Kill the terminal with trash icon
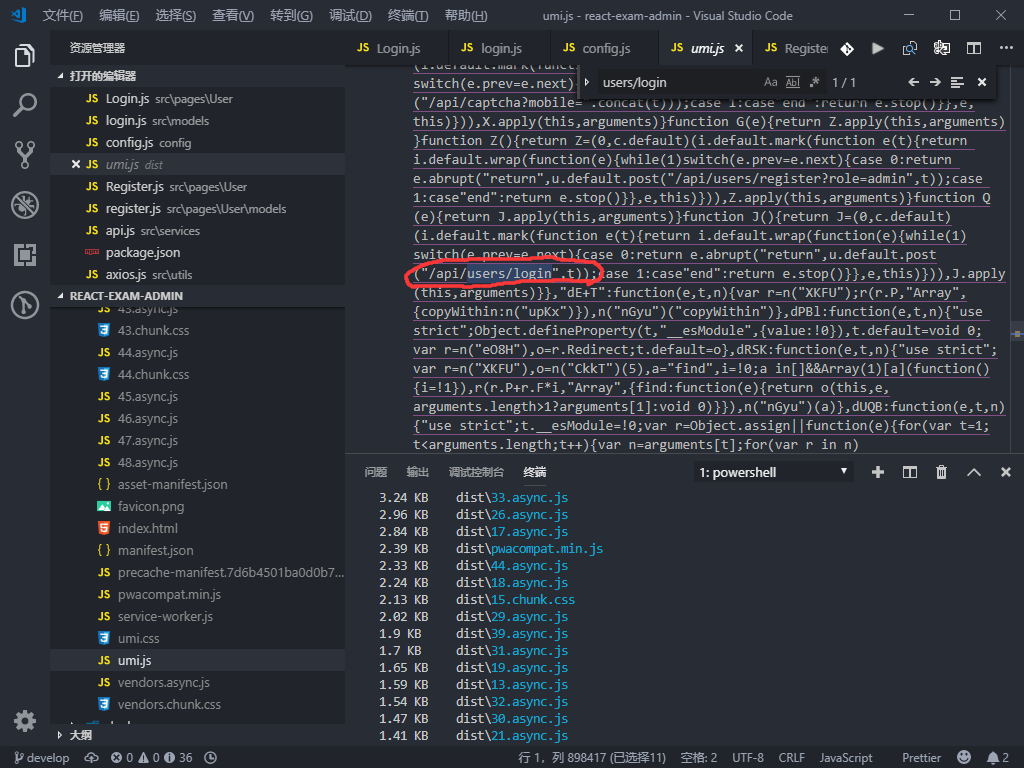 pyautogui.click(x=941, y=472)
